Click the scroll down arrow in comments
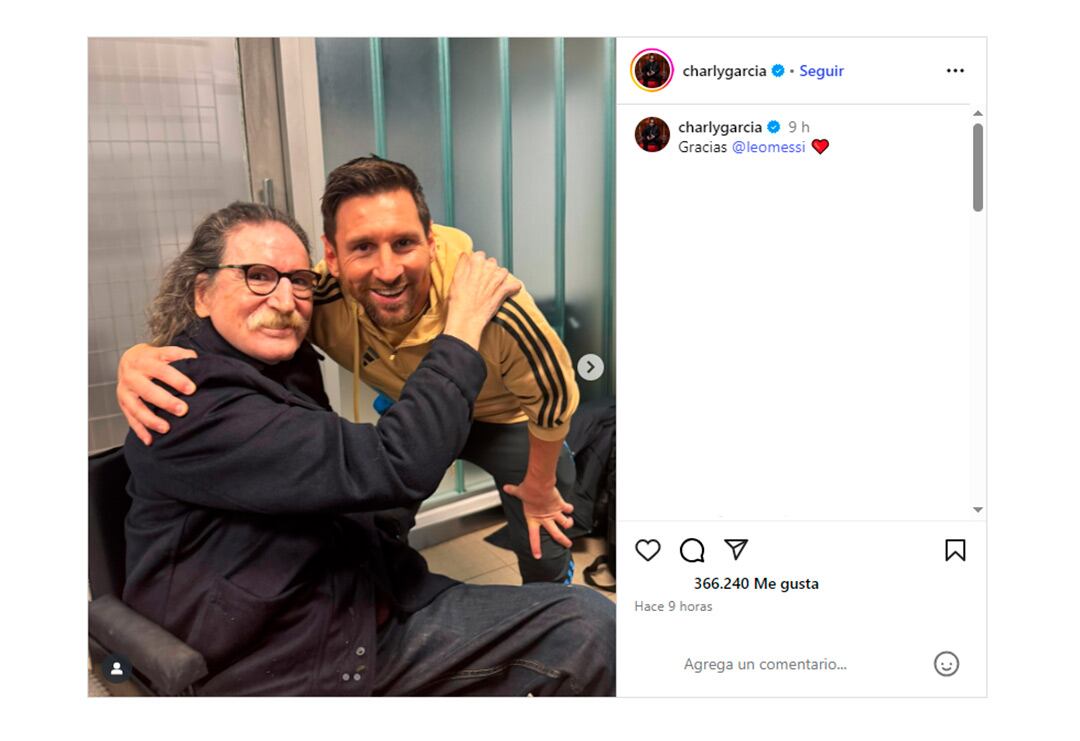1080x741 pixels. 977,510
